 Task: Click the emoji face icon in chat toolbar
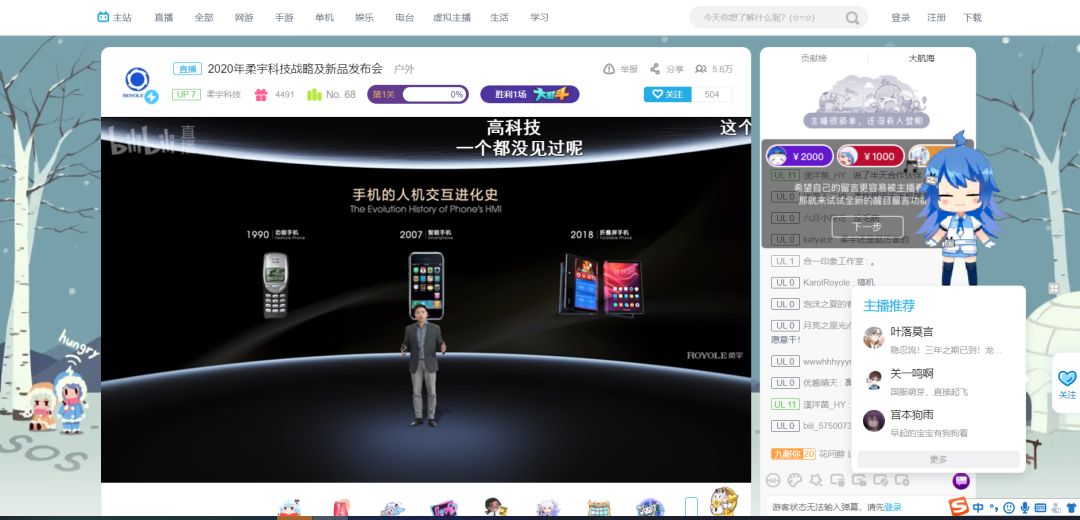coord(773,481)
